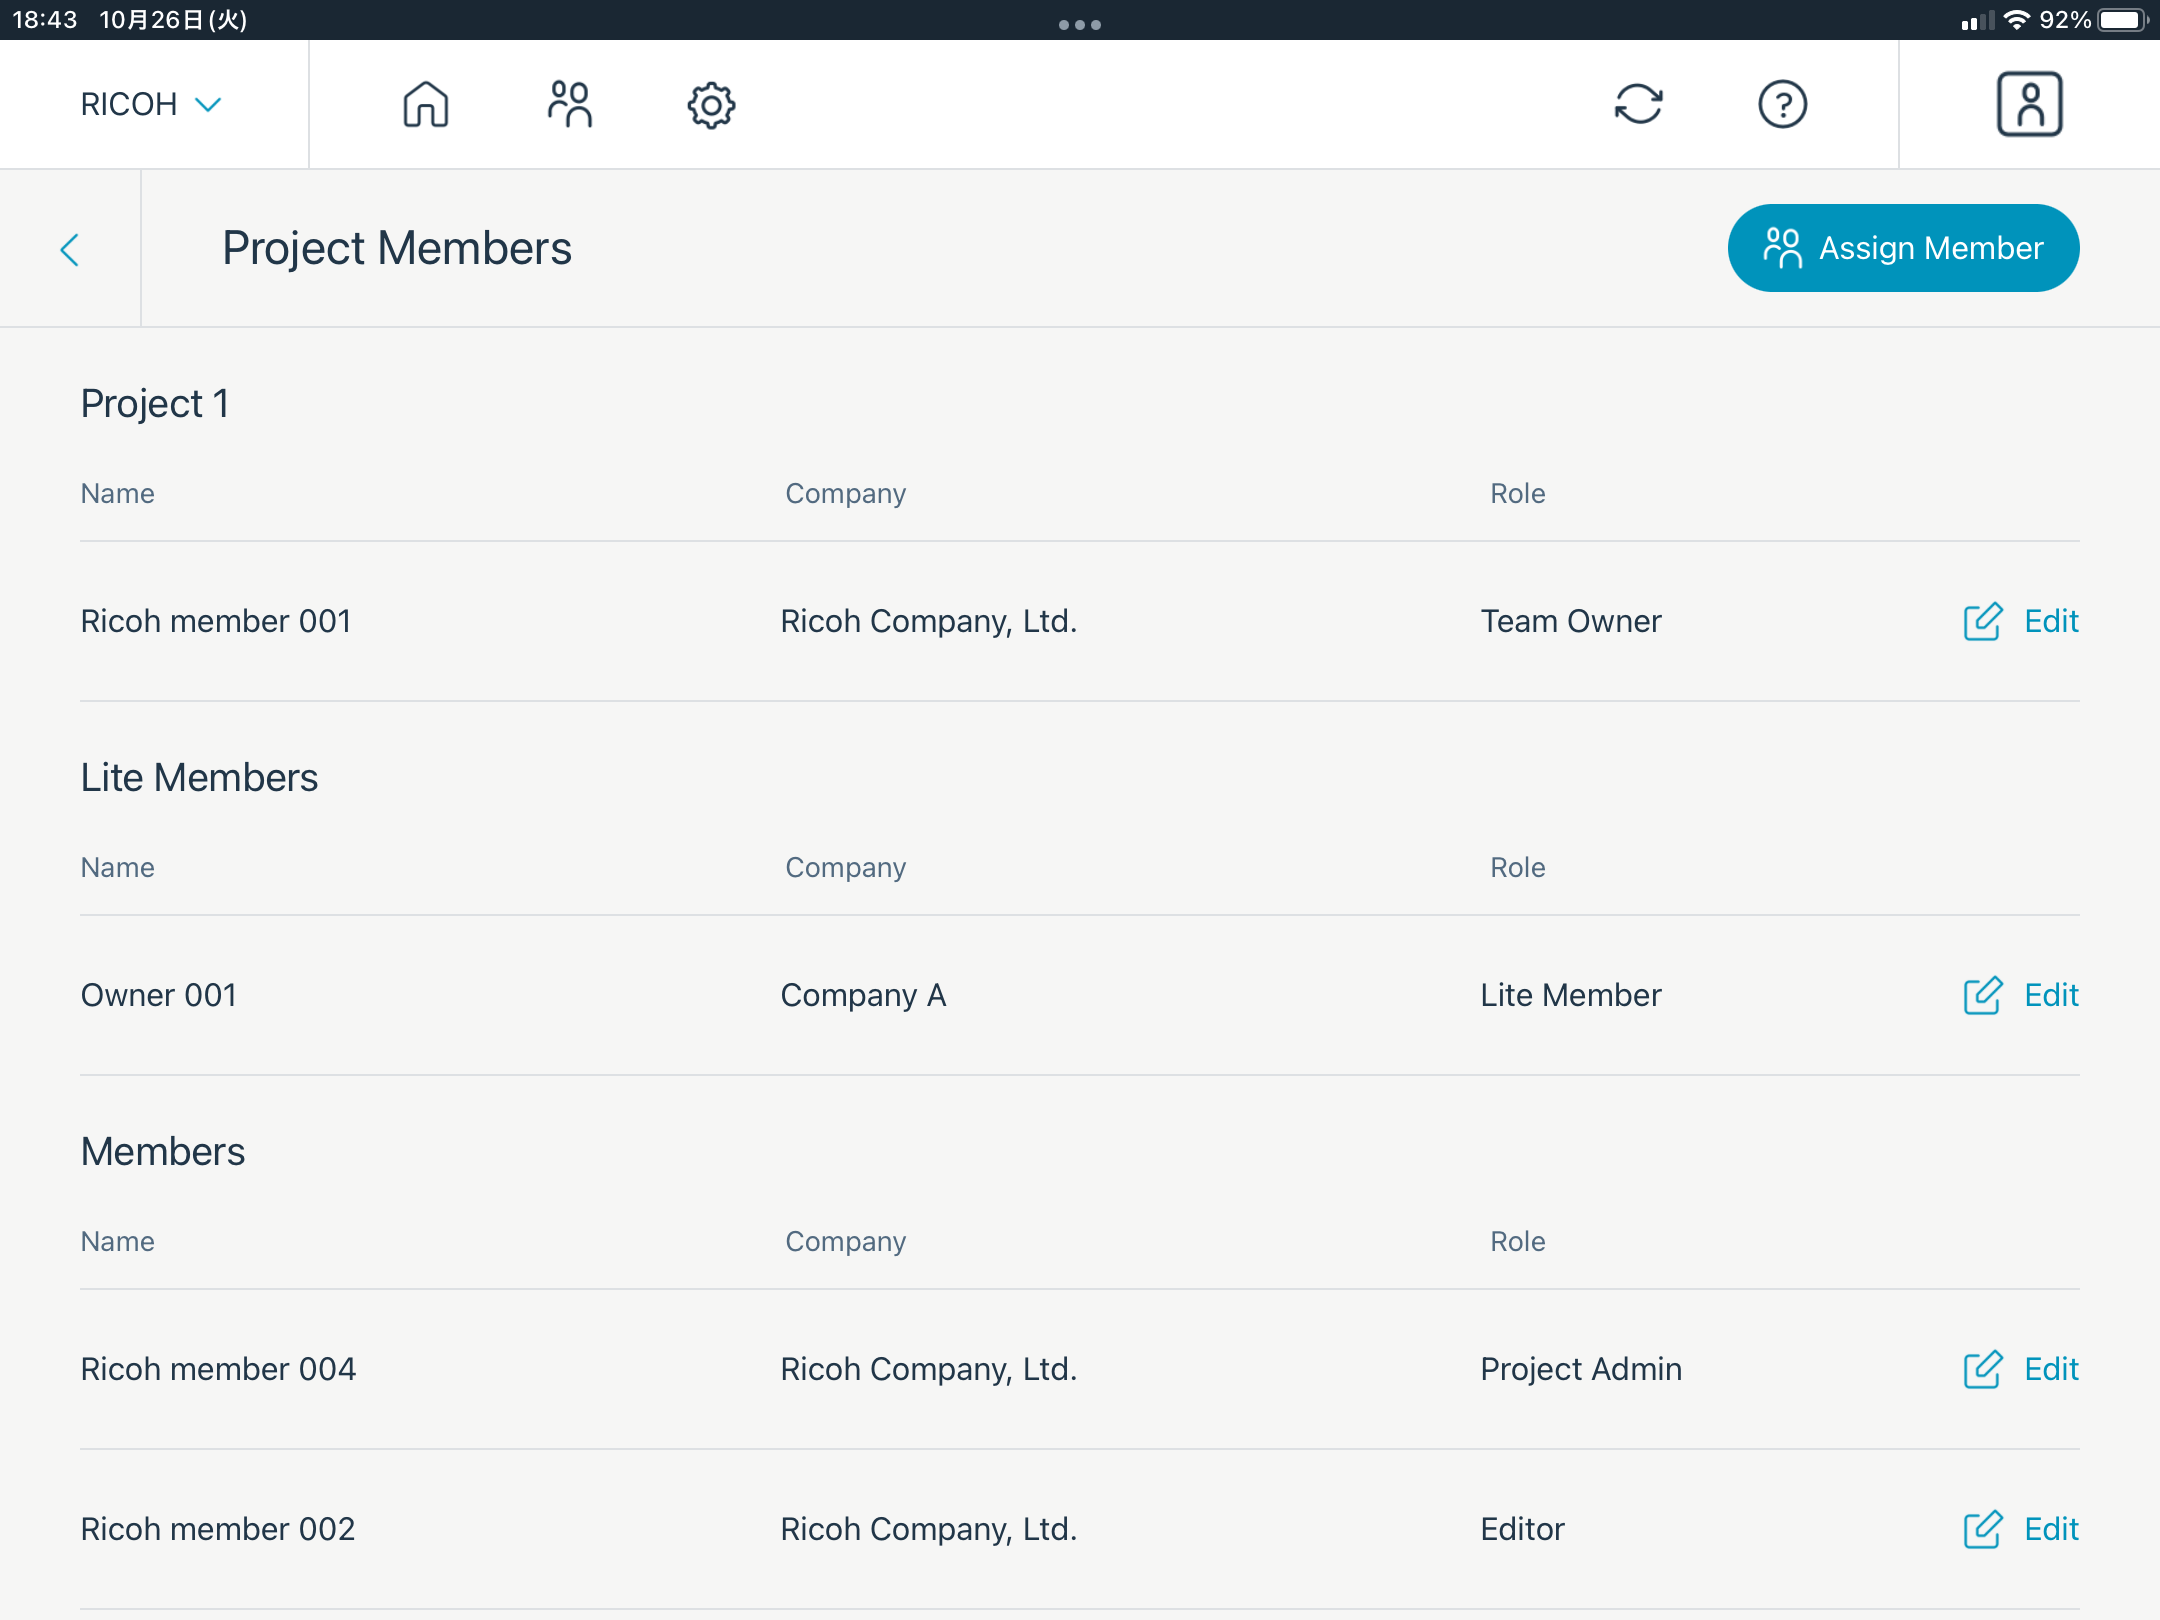Viewport: 2160px width, 1620px height.
Task: Open your account profile icon
Action: 2029,103
